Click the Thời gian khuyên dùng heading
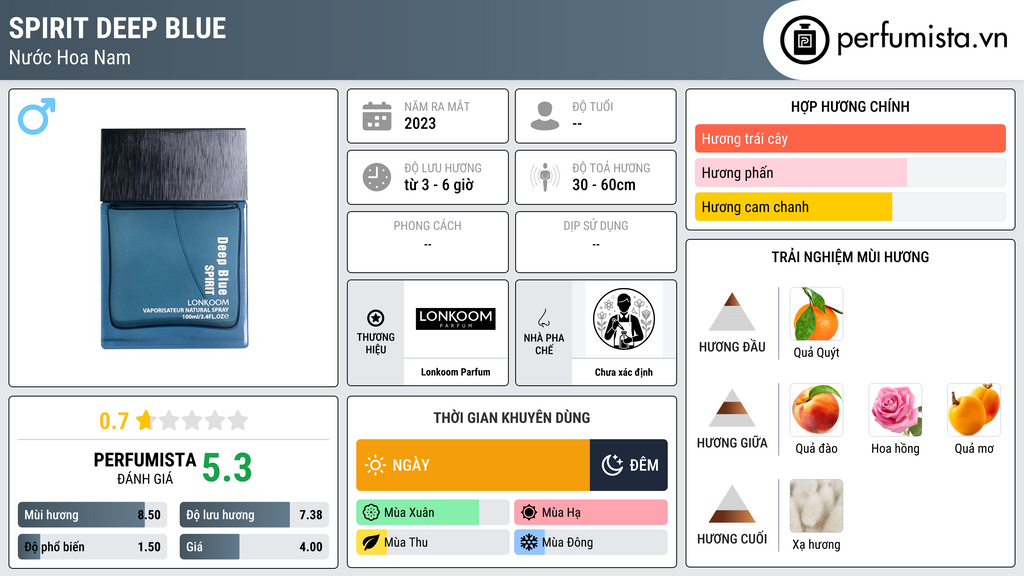The width and height of the screenshot is (1024, 576). point(512,418)
